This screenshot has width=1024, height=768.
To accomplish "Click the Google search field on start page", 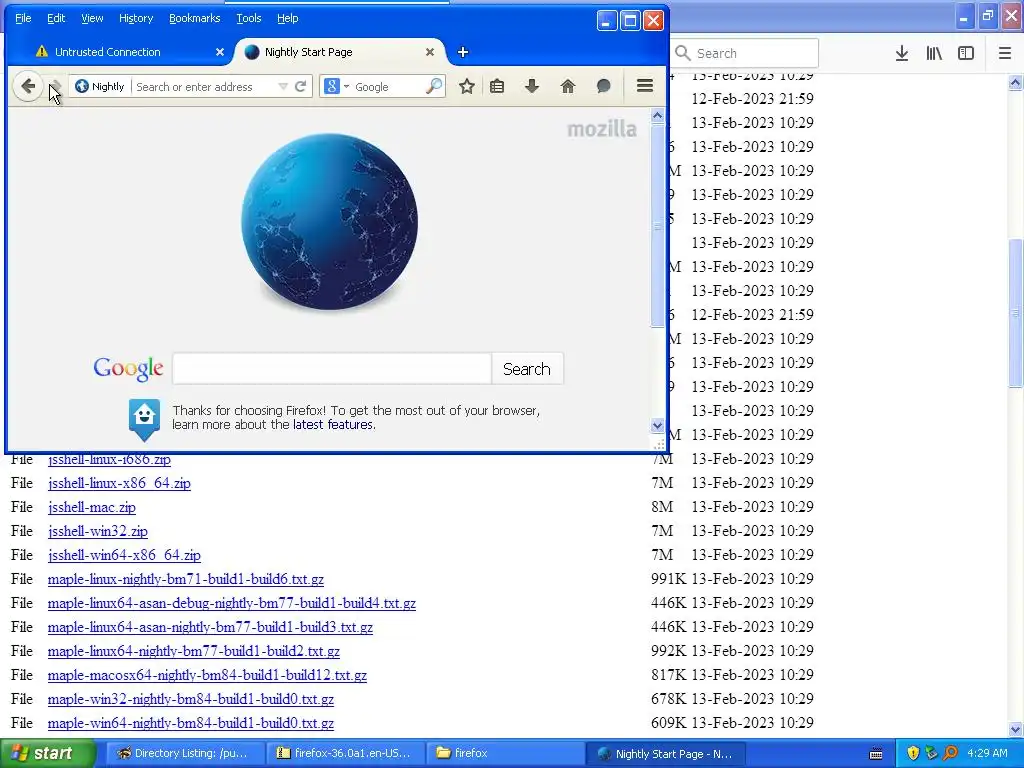I will (332, 369).
